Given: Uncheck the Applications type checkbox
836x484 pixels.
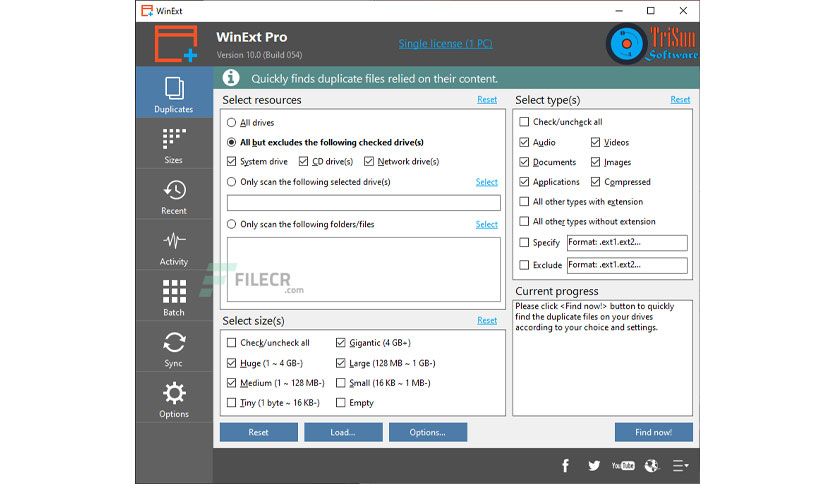Looking at the screenshot, I should coord(524,182).
